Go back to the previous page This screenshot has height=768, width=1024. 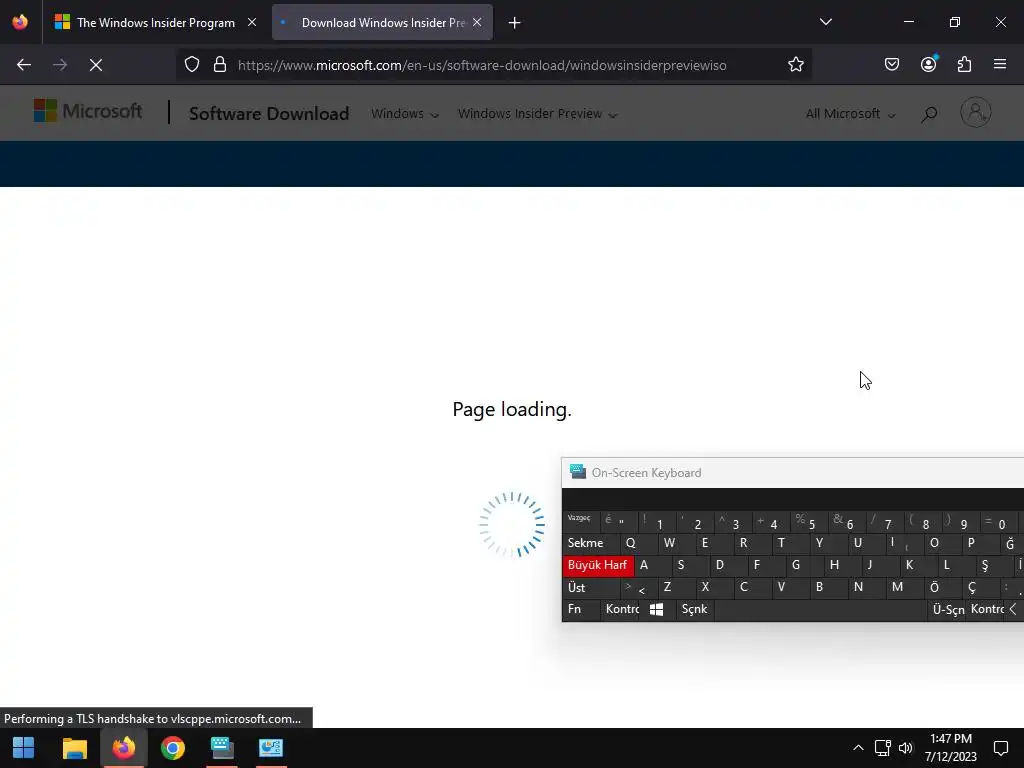24,65
